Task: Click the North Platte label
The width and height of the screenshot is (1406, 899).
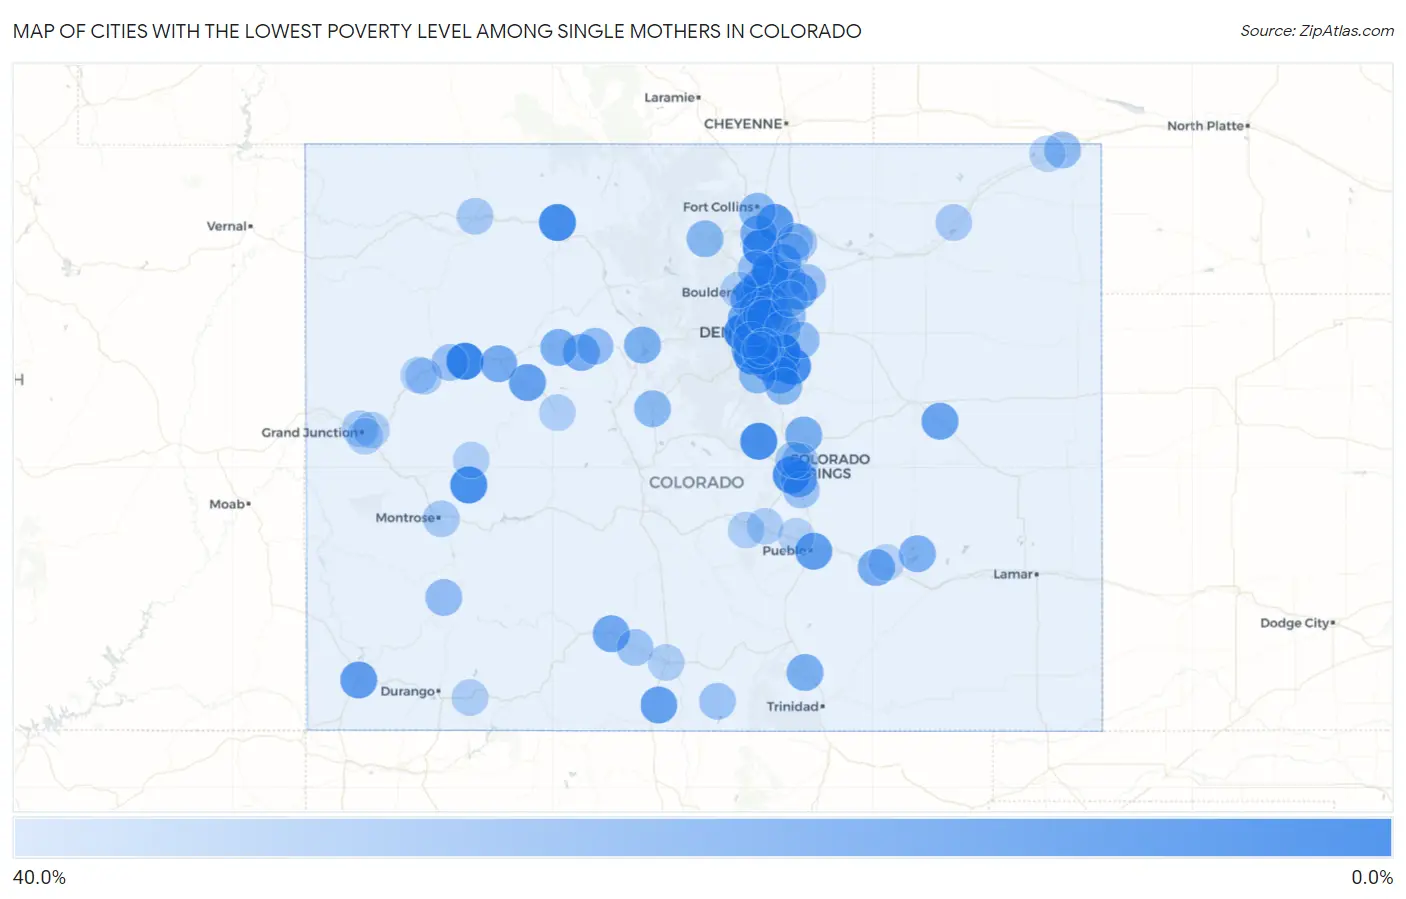Action: (1206, 126)
